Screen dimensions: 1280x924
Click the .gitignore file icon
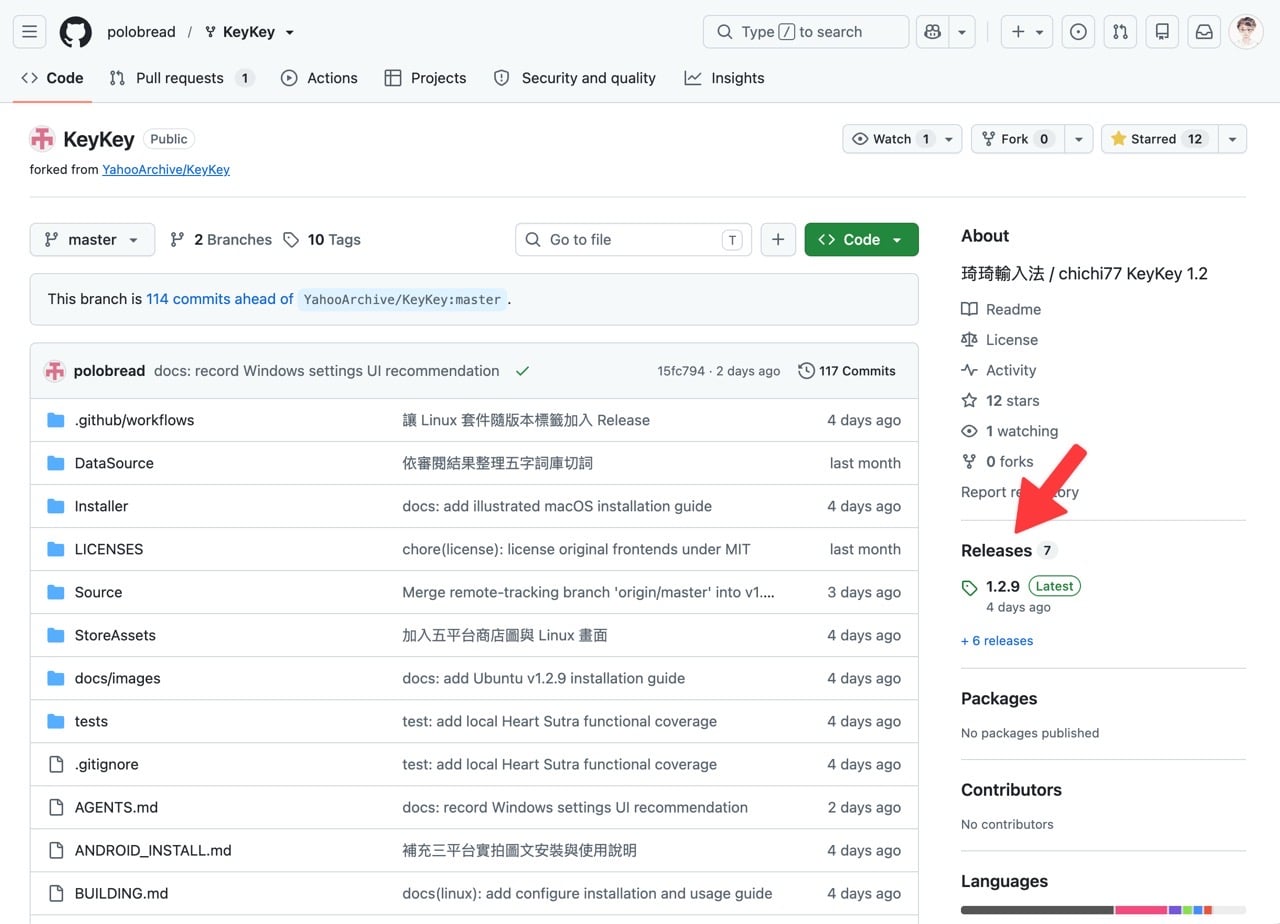pos(56,764)
